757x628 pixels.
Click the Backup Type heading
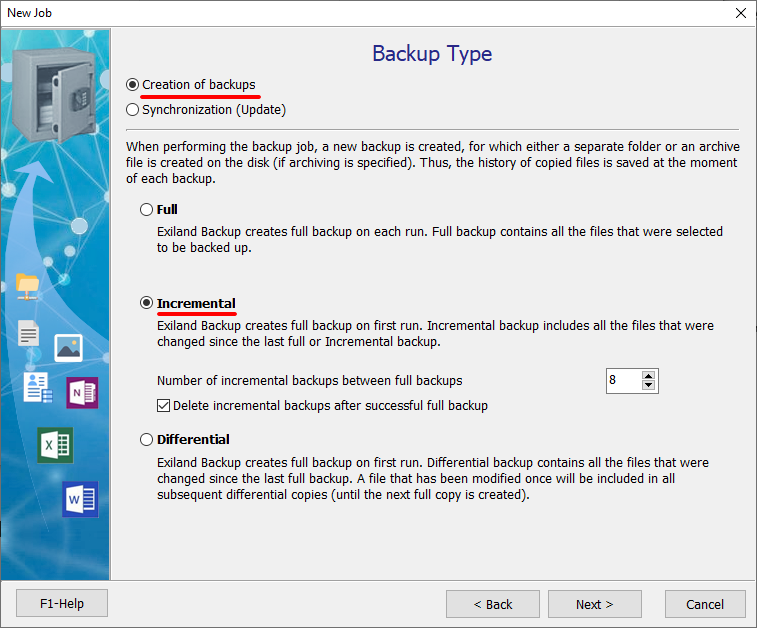432,54
